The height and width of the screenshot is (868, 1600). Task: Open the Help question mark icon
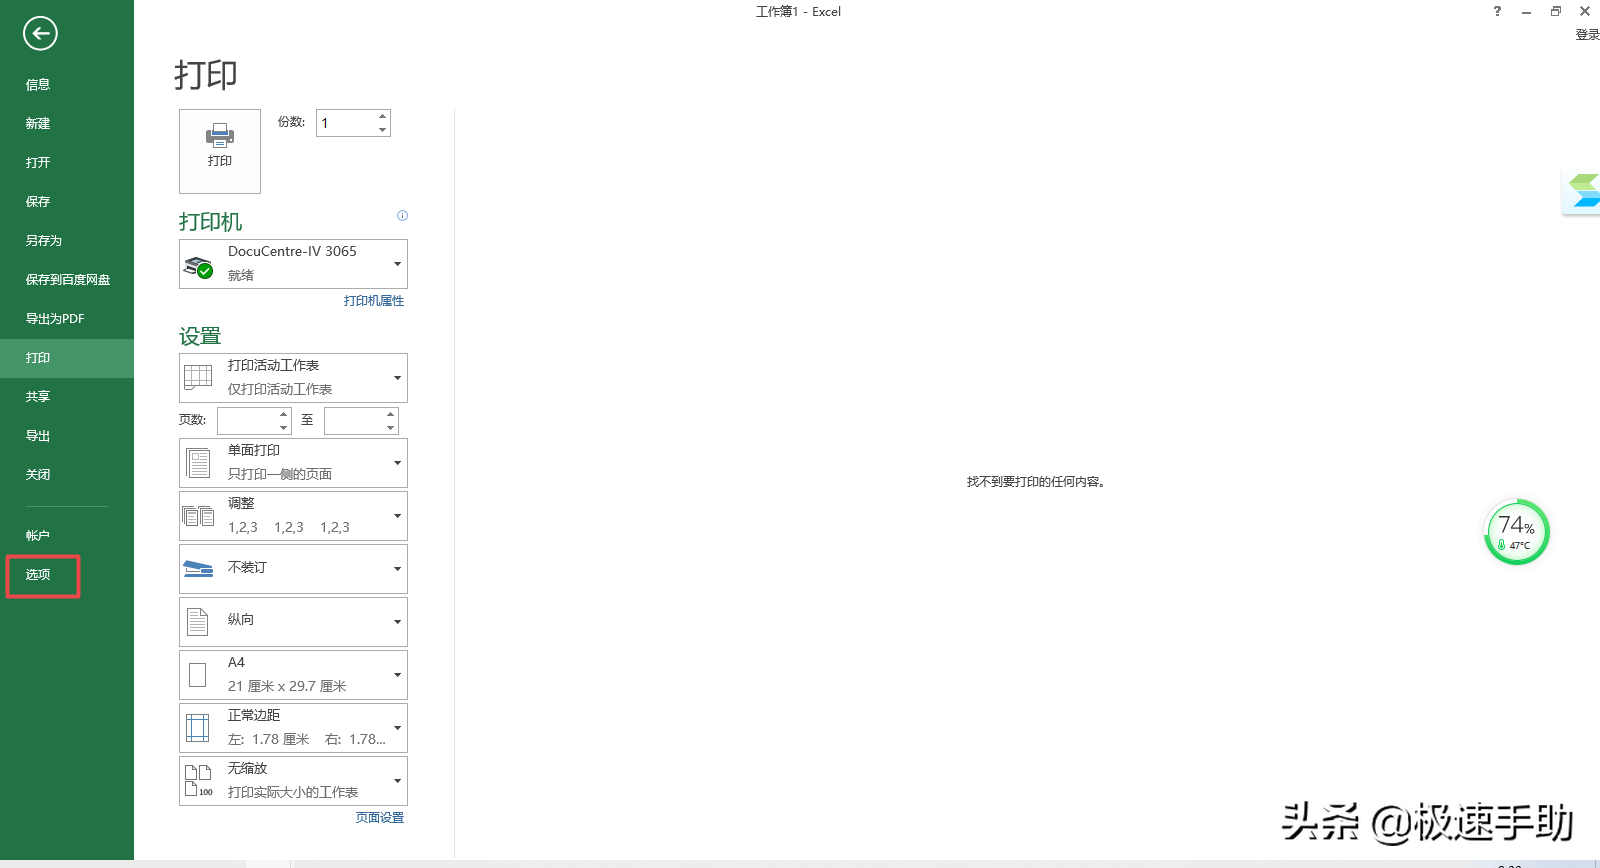tap(1497, 11)
